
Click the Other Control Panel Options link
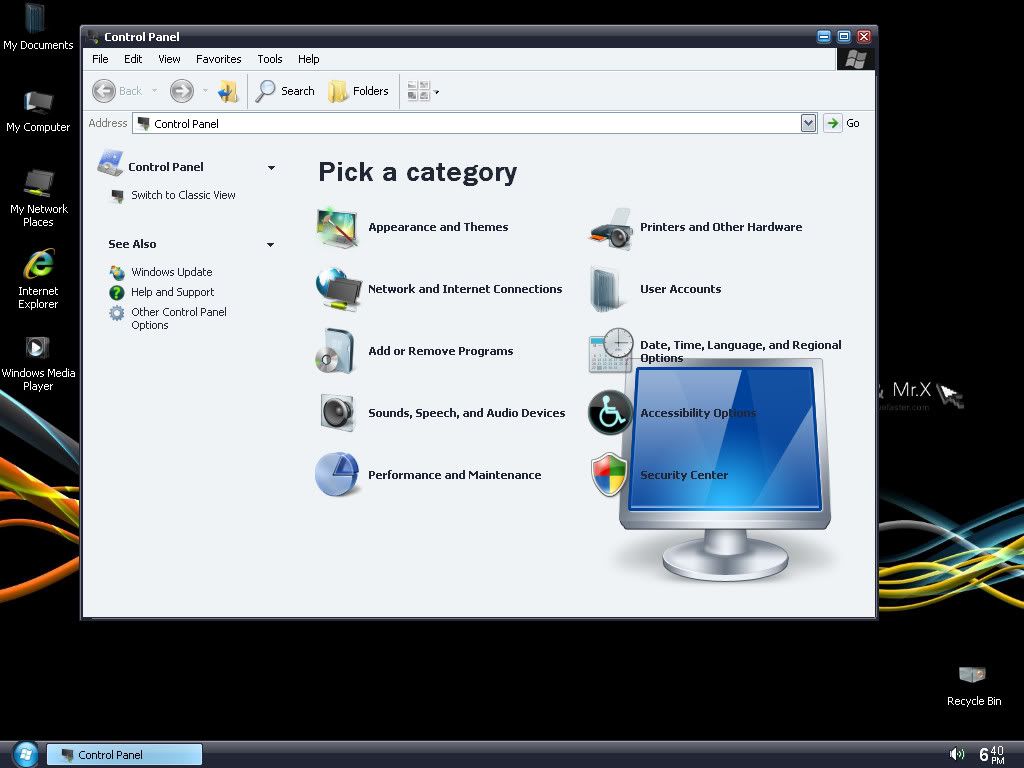click(x=179, y=319)
